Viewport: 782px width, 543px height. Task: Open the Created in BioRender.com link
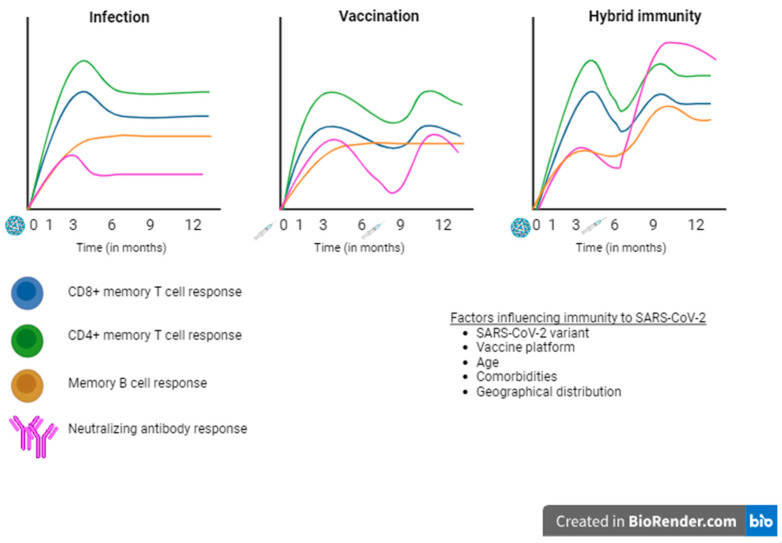pyautogui.click(x=646, y=522)
